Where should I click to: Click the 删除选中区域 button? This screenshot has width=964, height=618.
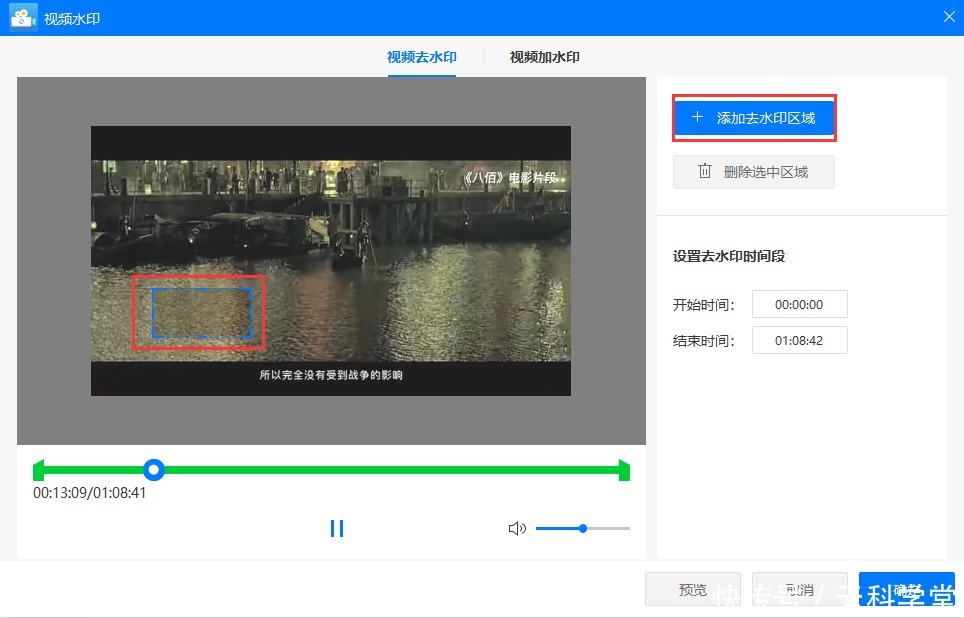(x=754, y=172)
